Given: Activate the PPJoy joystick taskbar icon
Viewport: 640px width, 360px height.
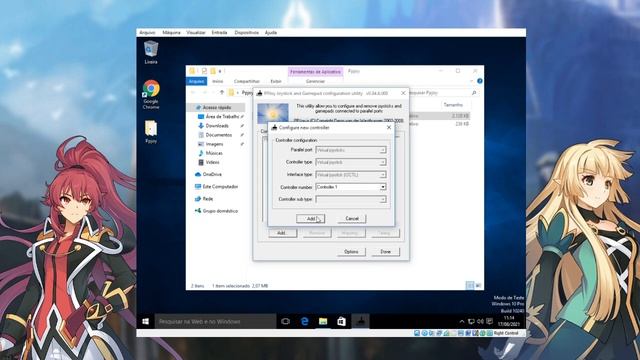Looking at the screenshot, I should 360,322.
